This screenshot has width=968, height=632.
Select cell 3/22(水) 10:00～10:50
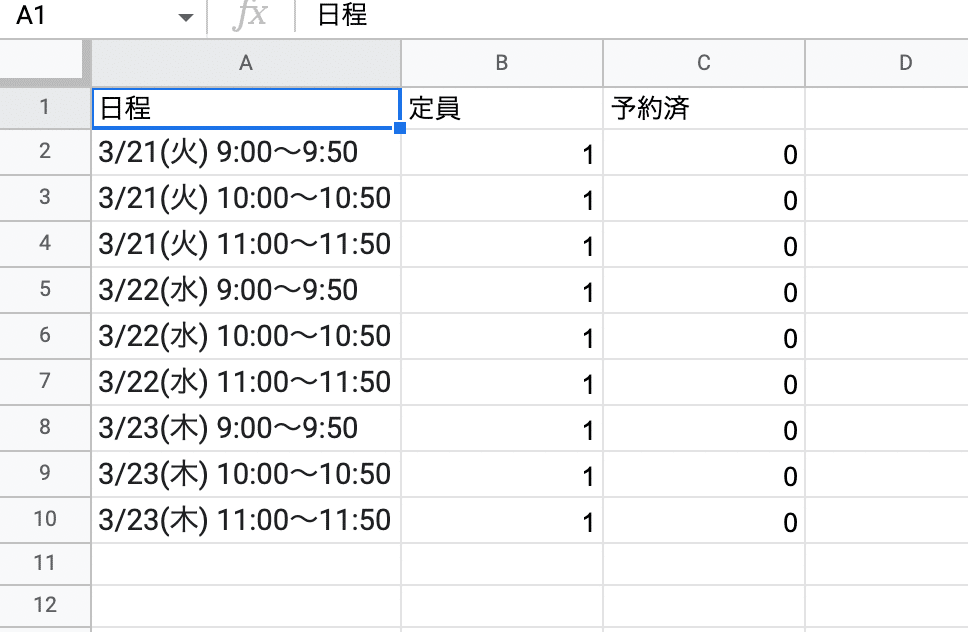point(246,336)
